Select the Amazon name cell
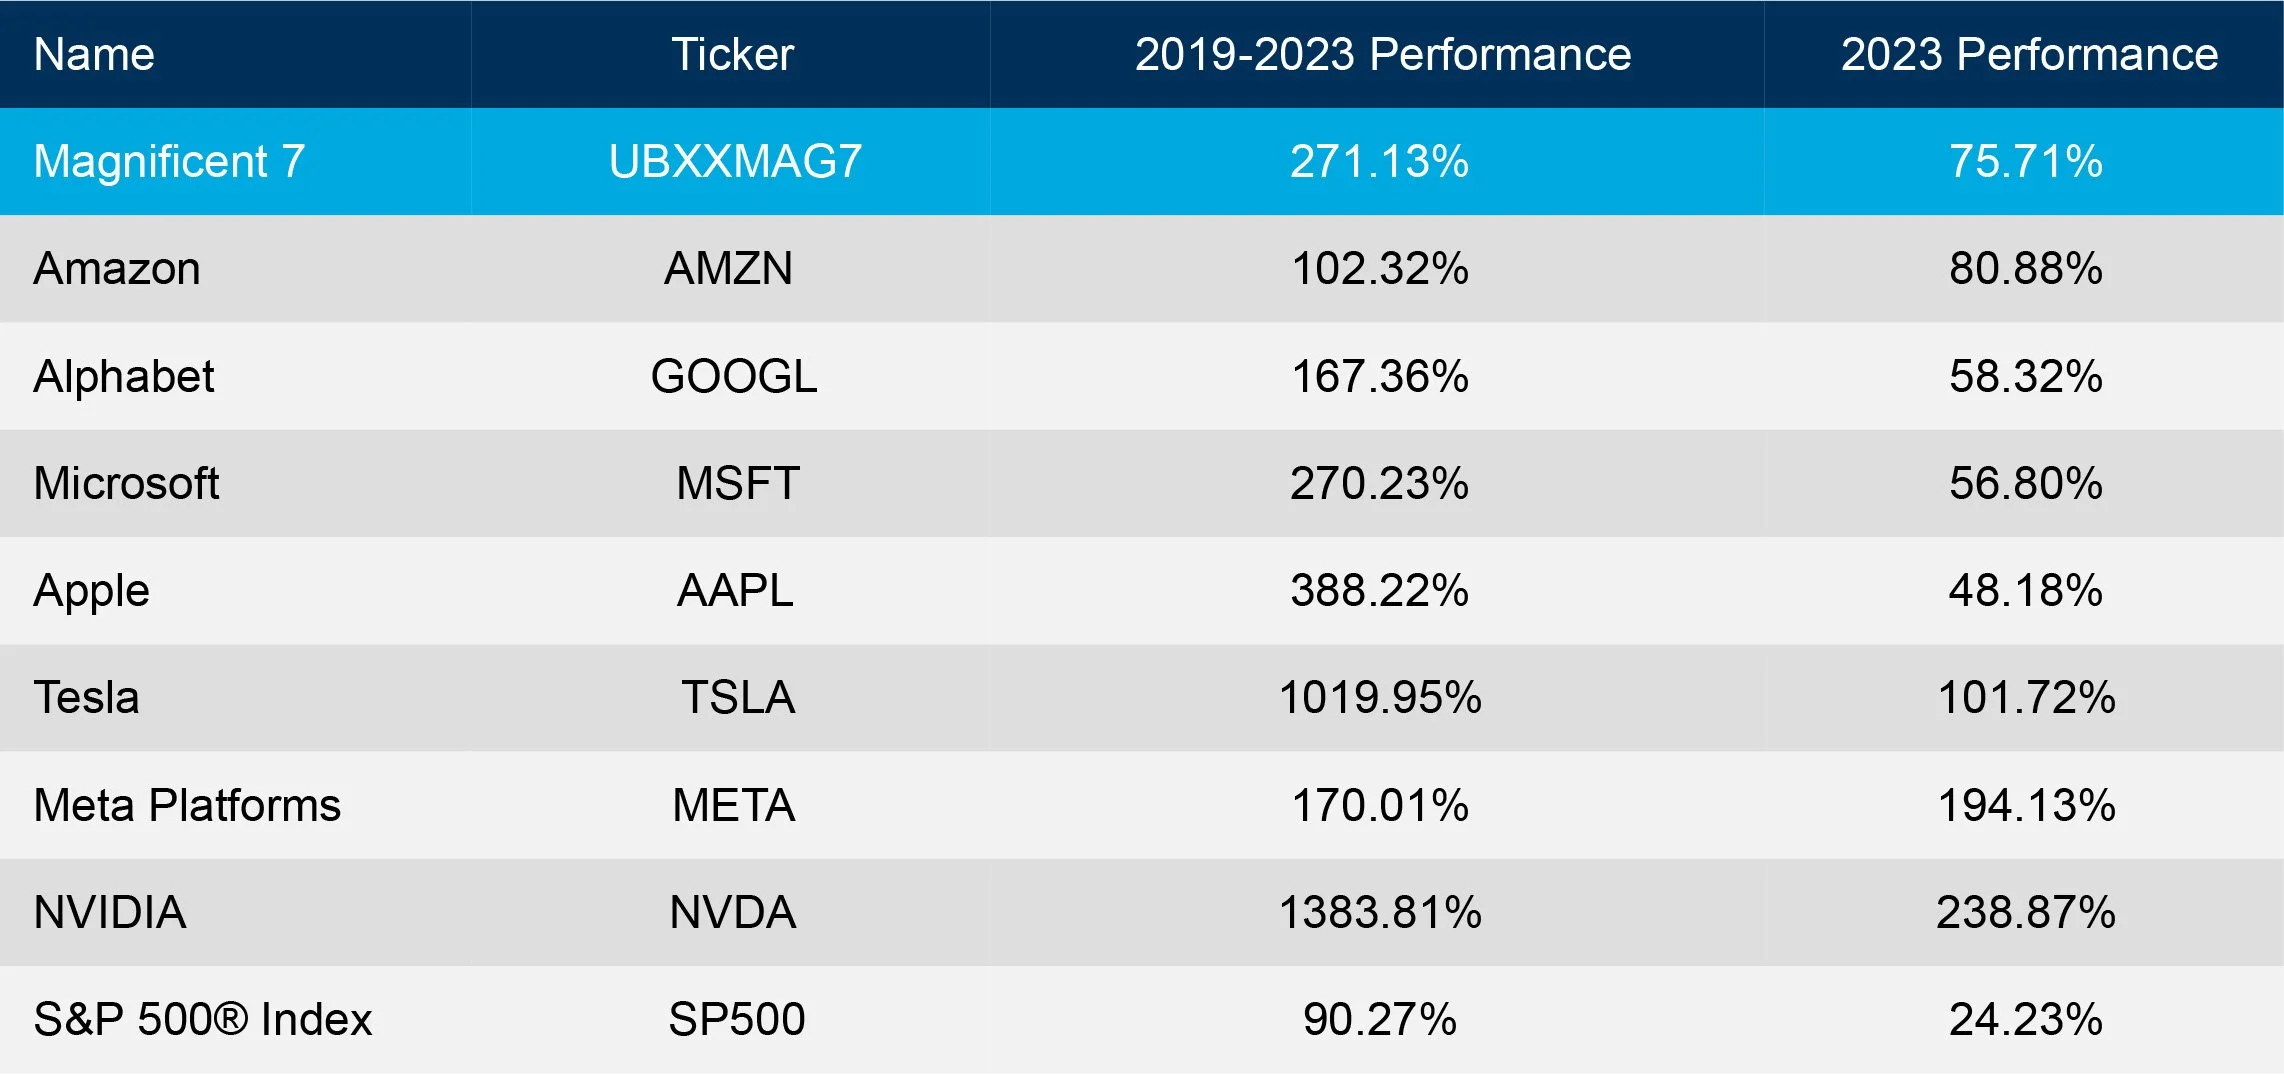Viewport: 2284px width, 1074px height. [117, 268]
